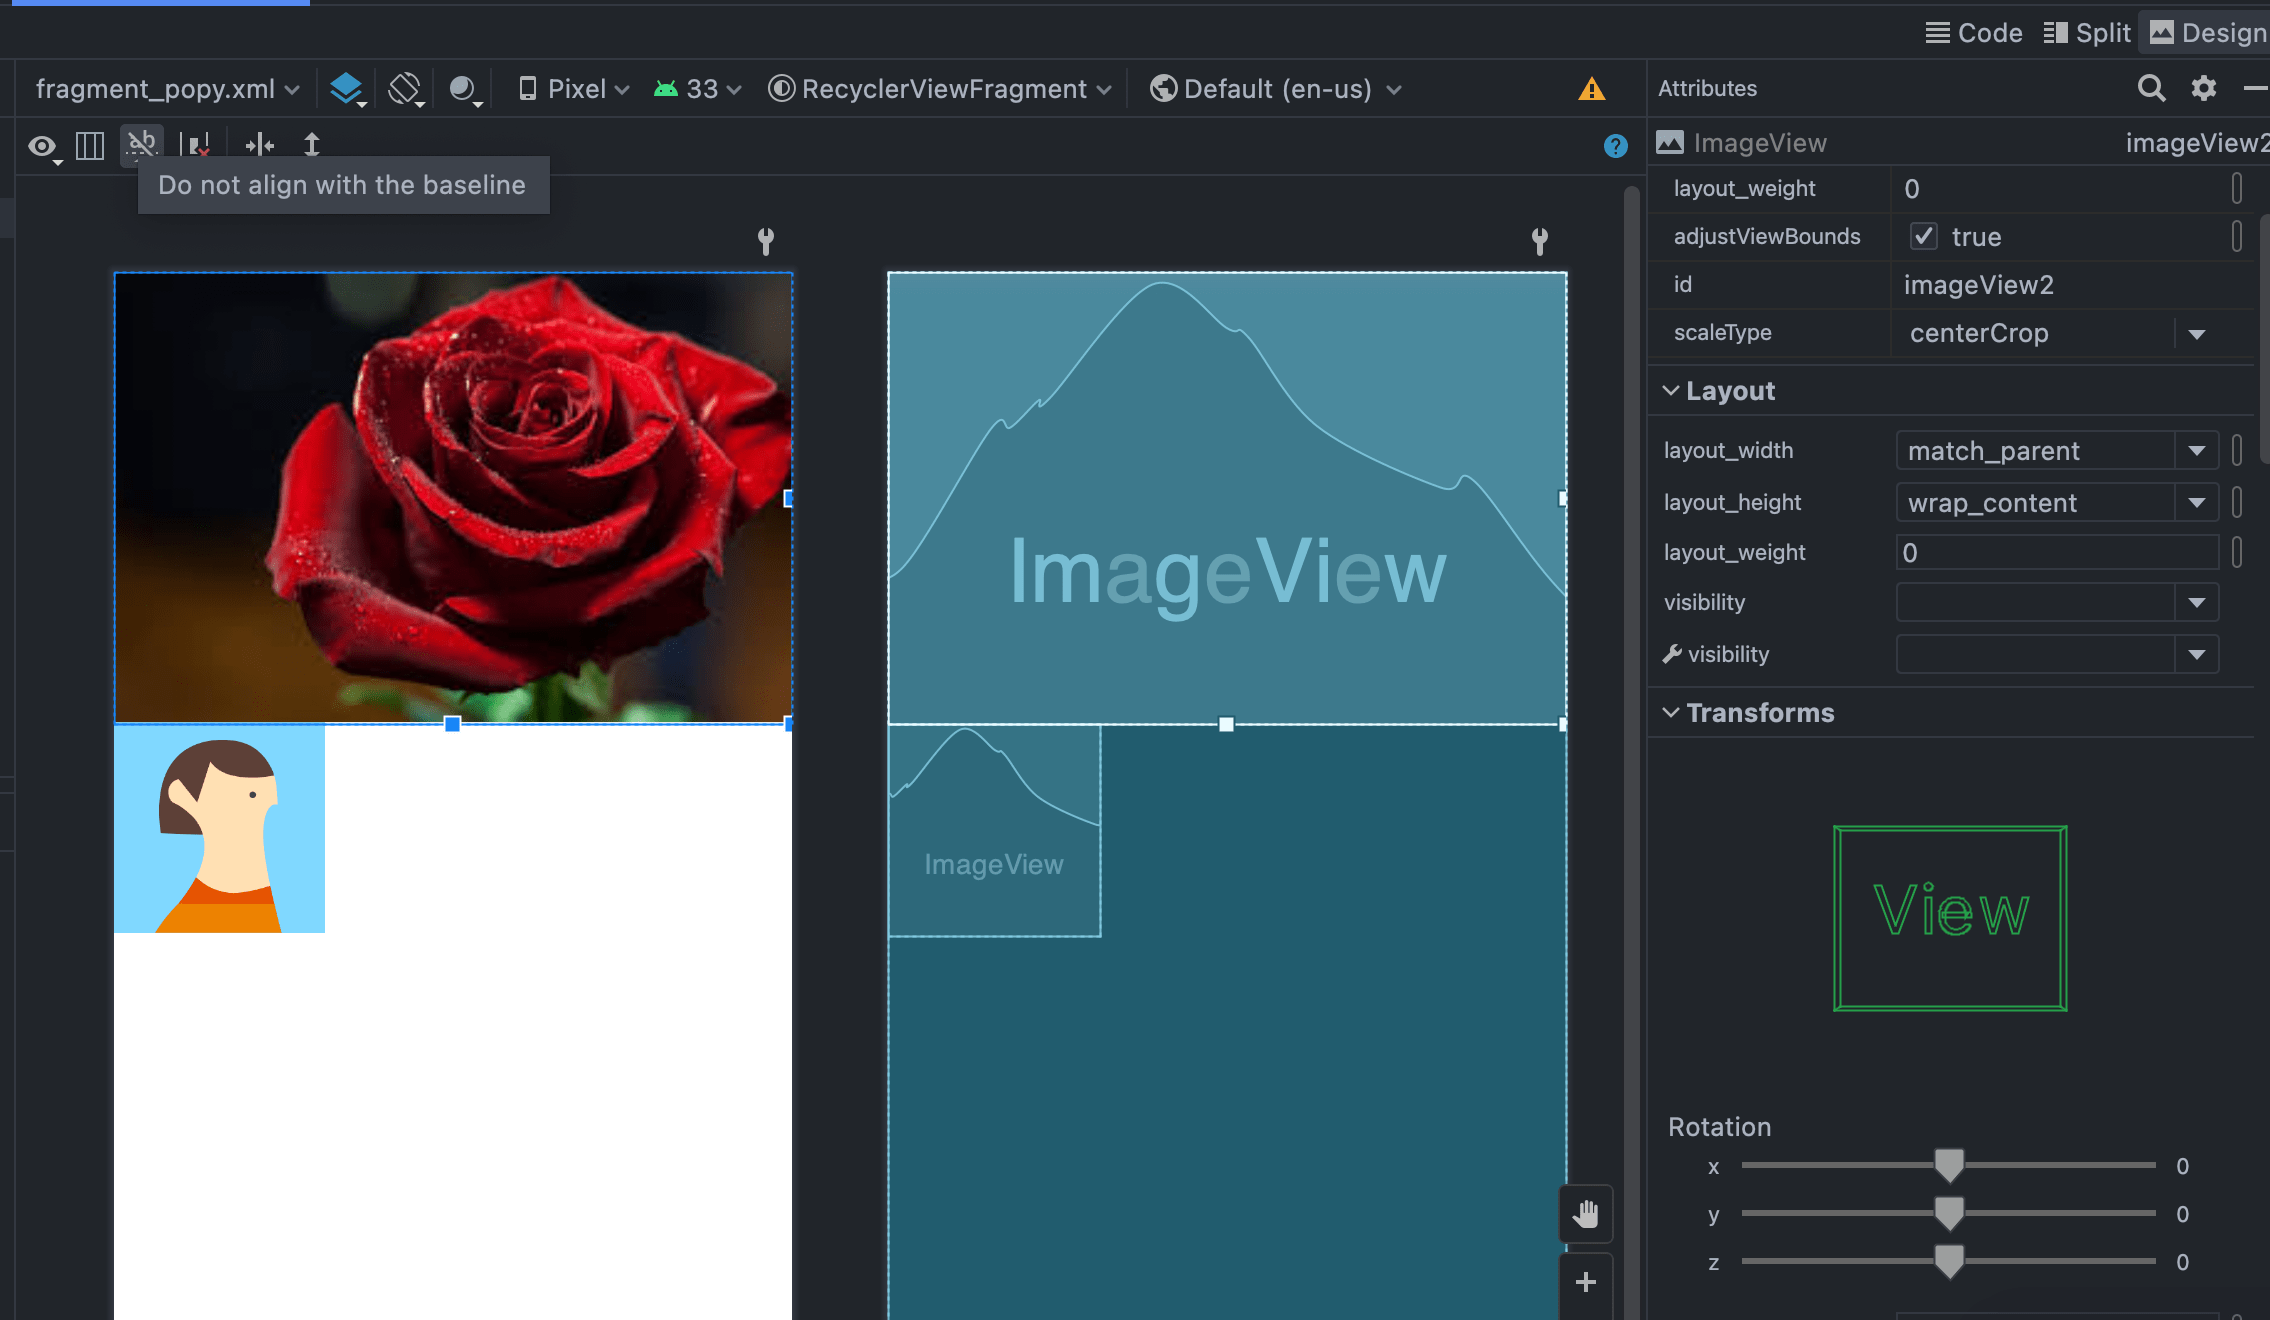Image resolution: width=2270 pixels, height=1320 pixels.
Task: Open the night mode selector icon
Action: click(463, 89)
